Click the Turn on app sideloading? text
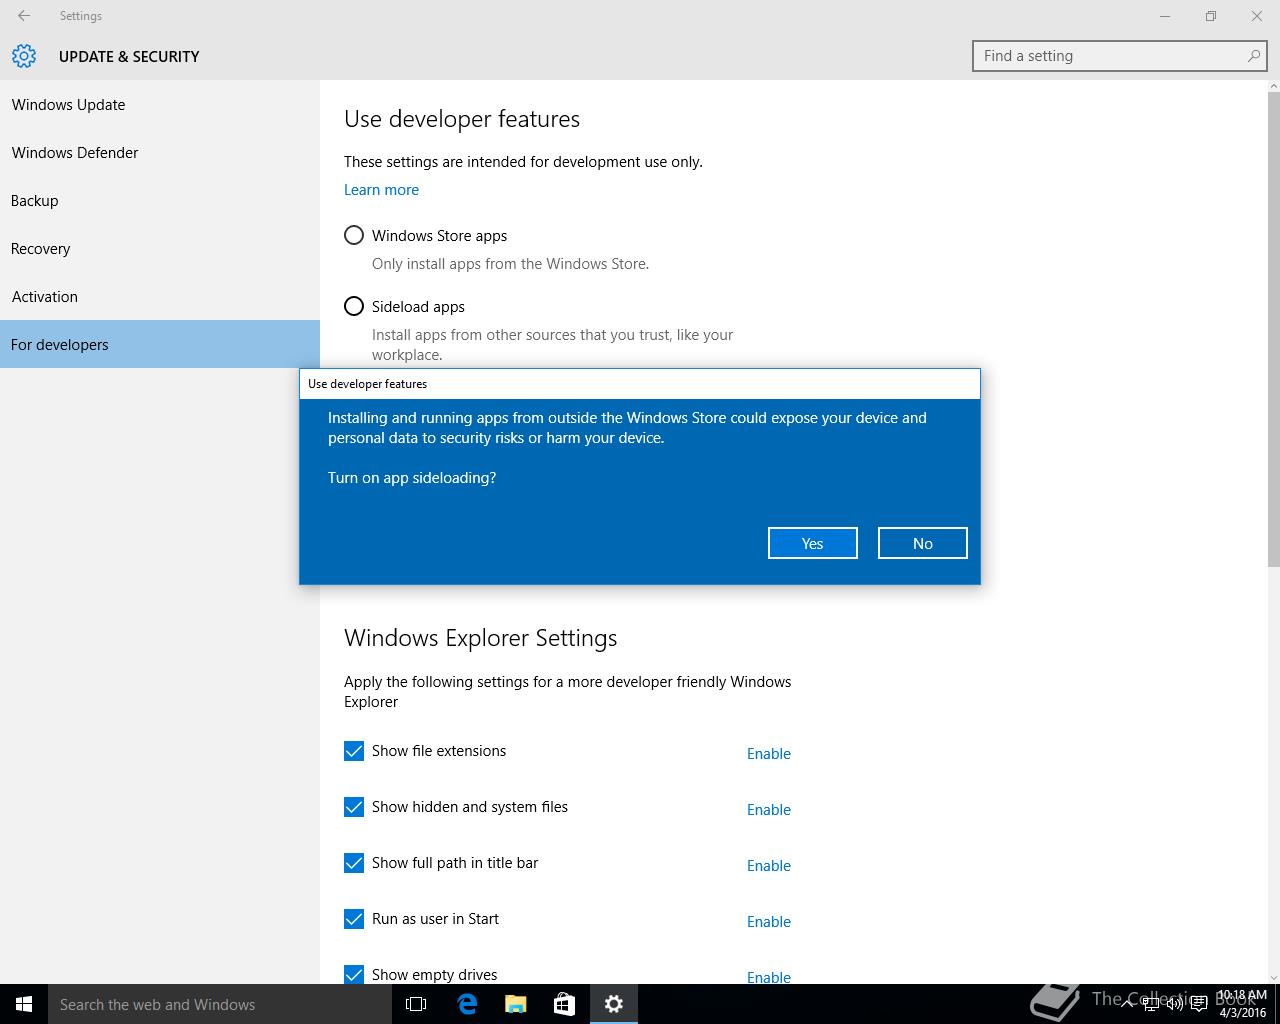This screenshot has width=1280, height=1024. click(412, 478)
